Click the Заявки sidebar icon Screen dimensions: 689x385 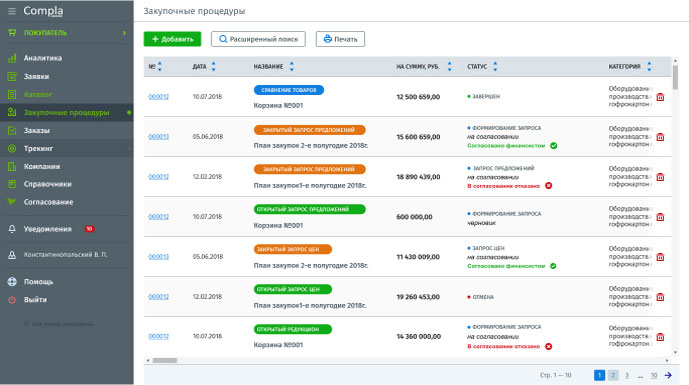pyautogui.click(x=12, y=76)
